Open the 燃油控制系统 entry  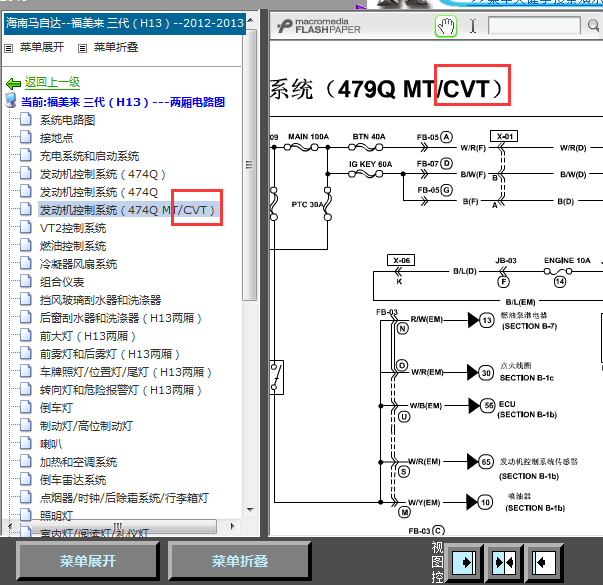coord(73,246)
